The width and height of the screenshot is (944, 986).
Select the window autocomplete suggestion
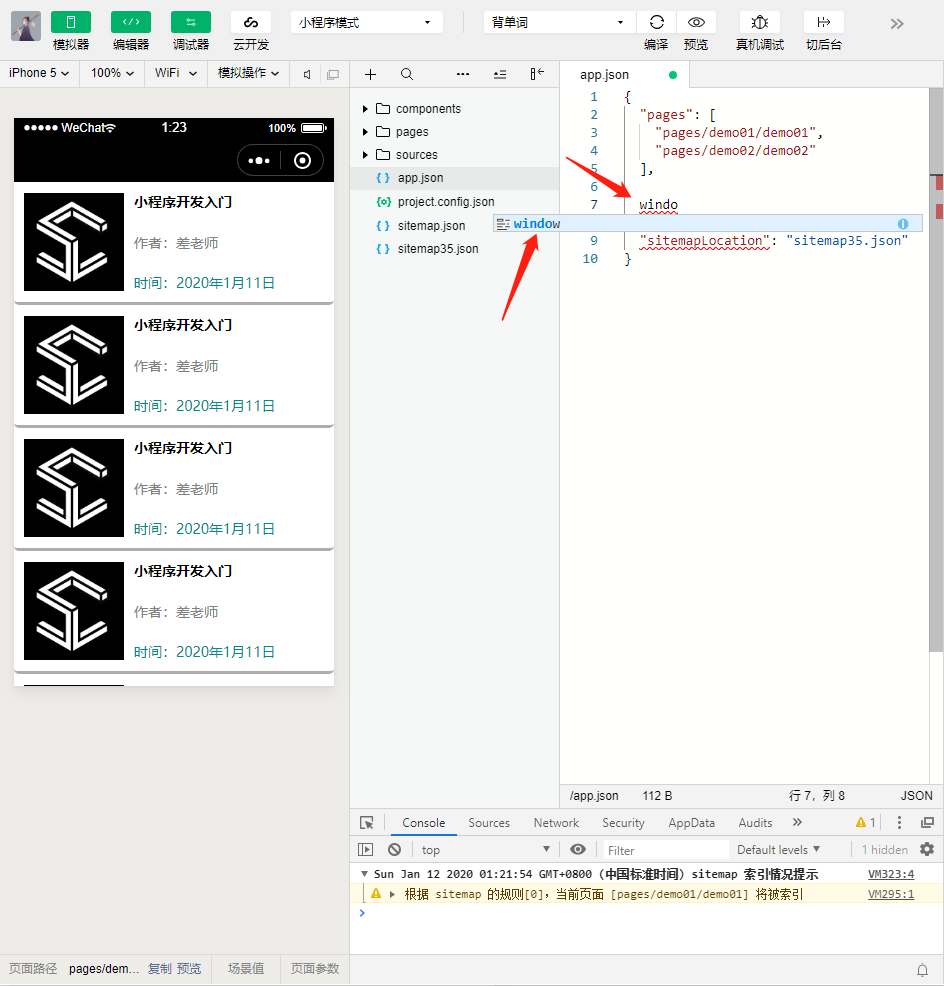(x=537, y=224)
